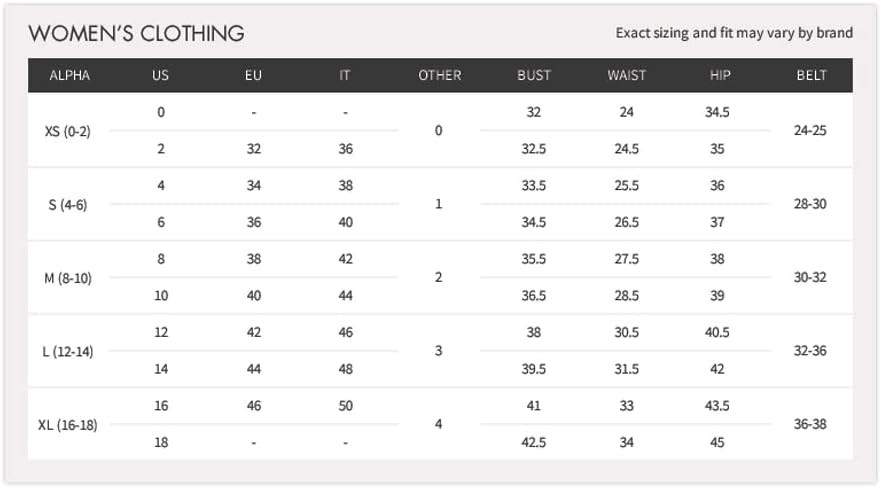881x488 pixels.
Task: Select the 36-38 belt size cell
Action: click(810, 425)
